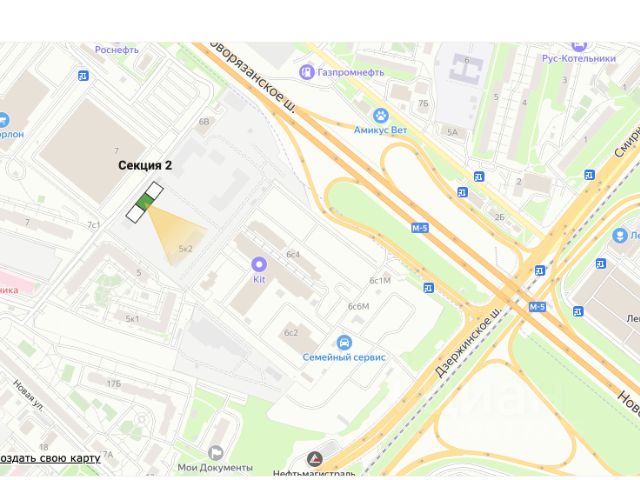Select the Мои Документы flag icon
The image size is (640, 480).
[x=216, y=453]
